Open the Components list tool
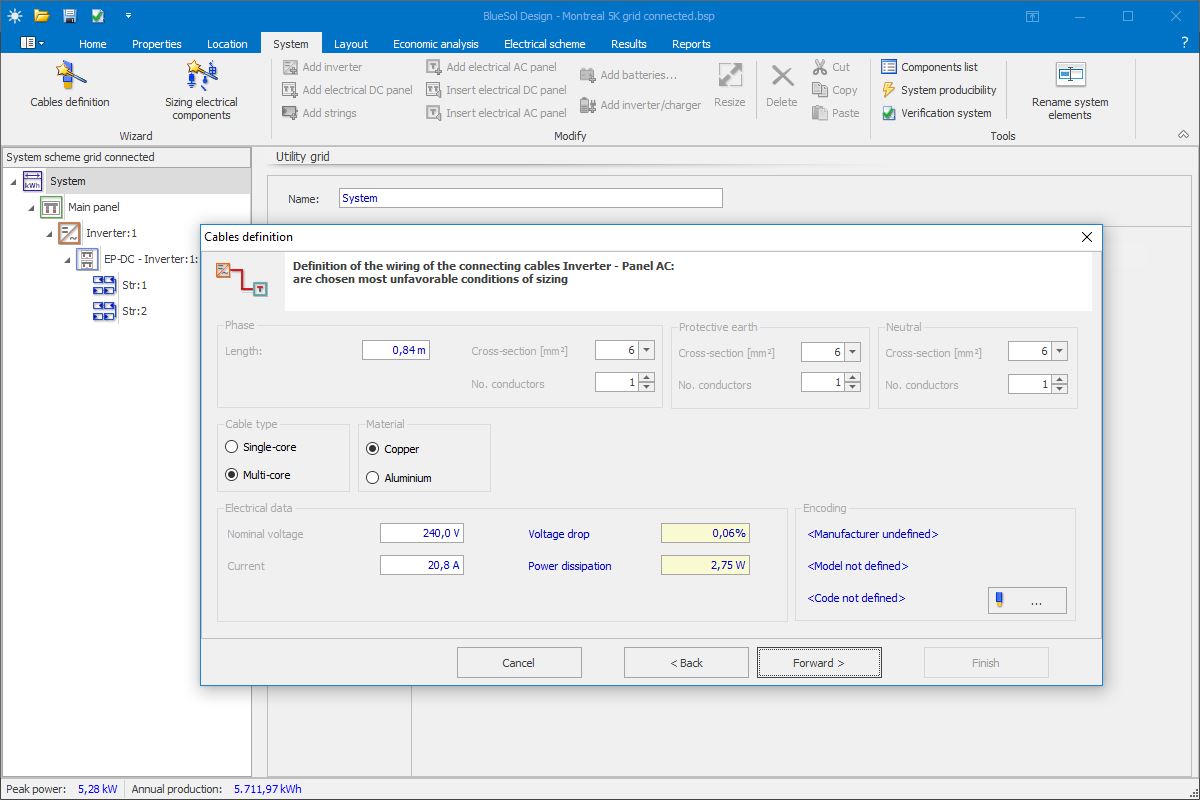 (x=929, y=67)
